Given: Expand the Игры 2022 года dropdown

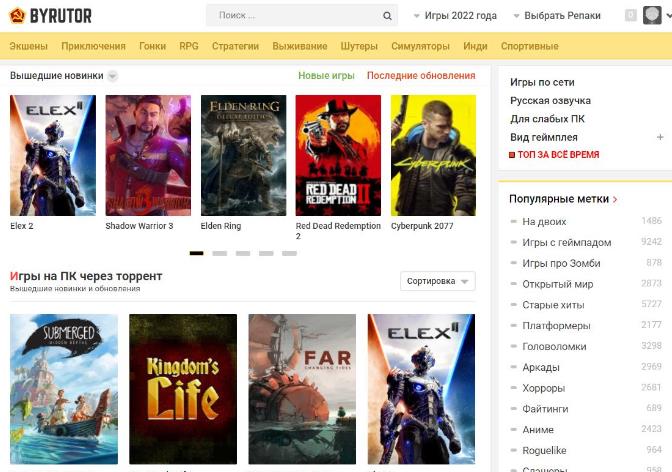Looking at the screenshot, I should 455,16.
